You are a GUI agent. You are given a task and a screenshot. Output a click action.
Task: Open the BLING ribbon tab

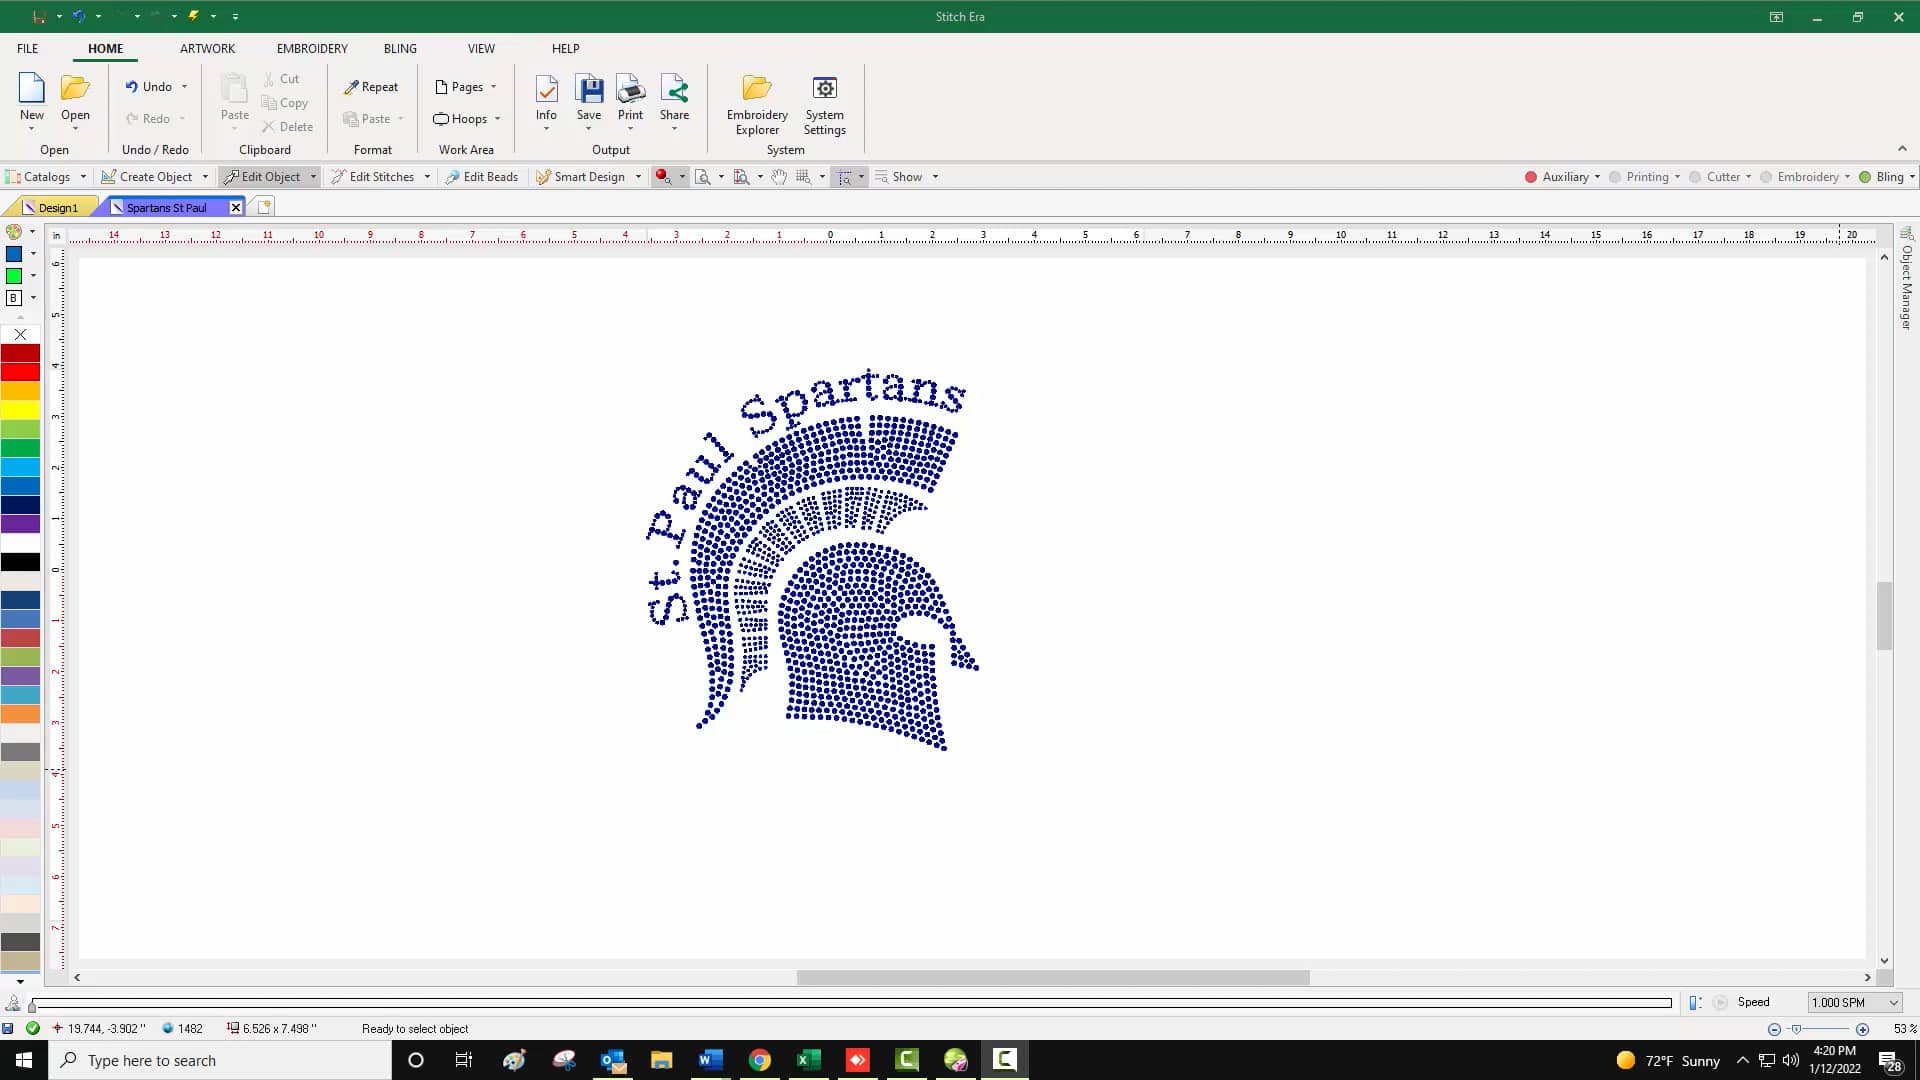pyautogui.click(x=400, y=48)
